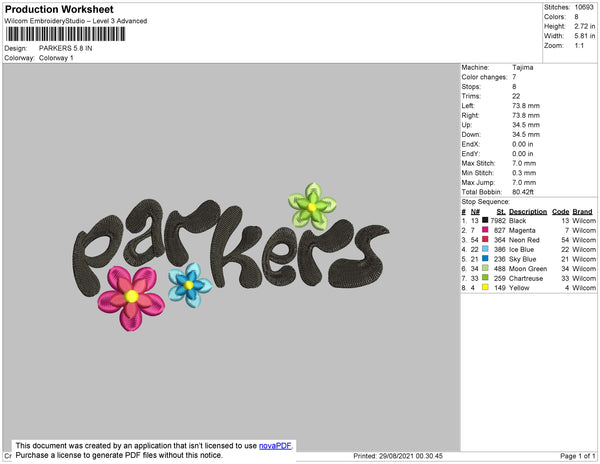Click the Stitches value '10693'
This screenshot has width=600, height=464.
(x=584, y=7)
